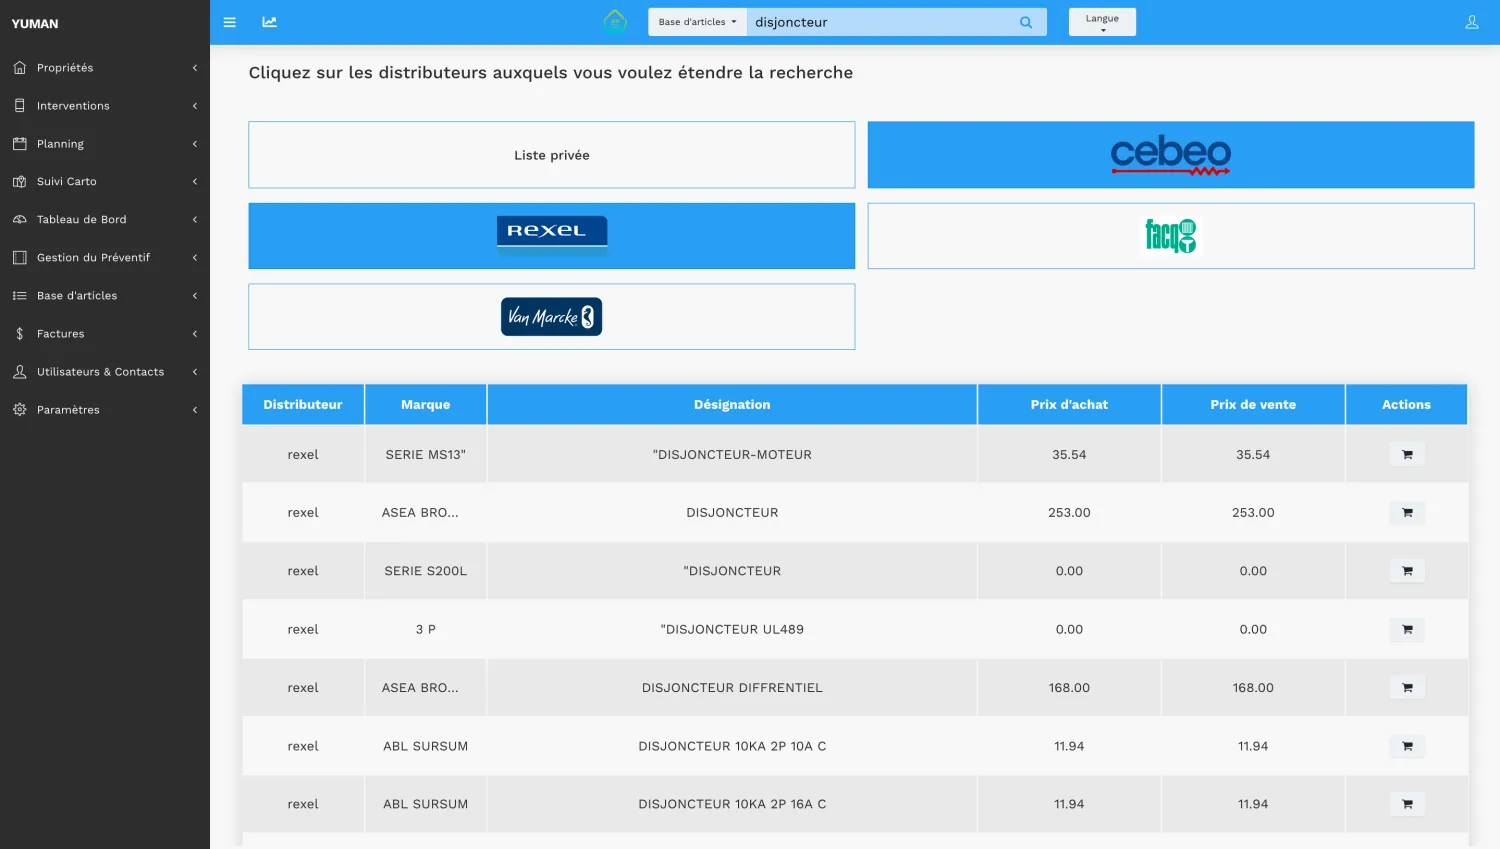Open the Langue dropdown

1102,22
